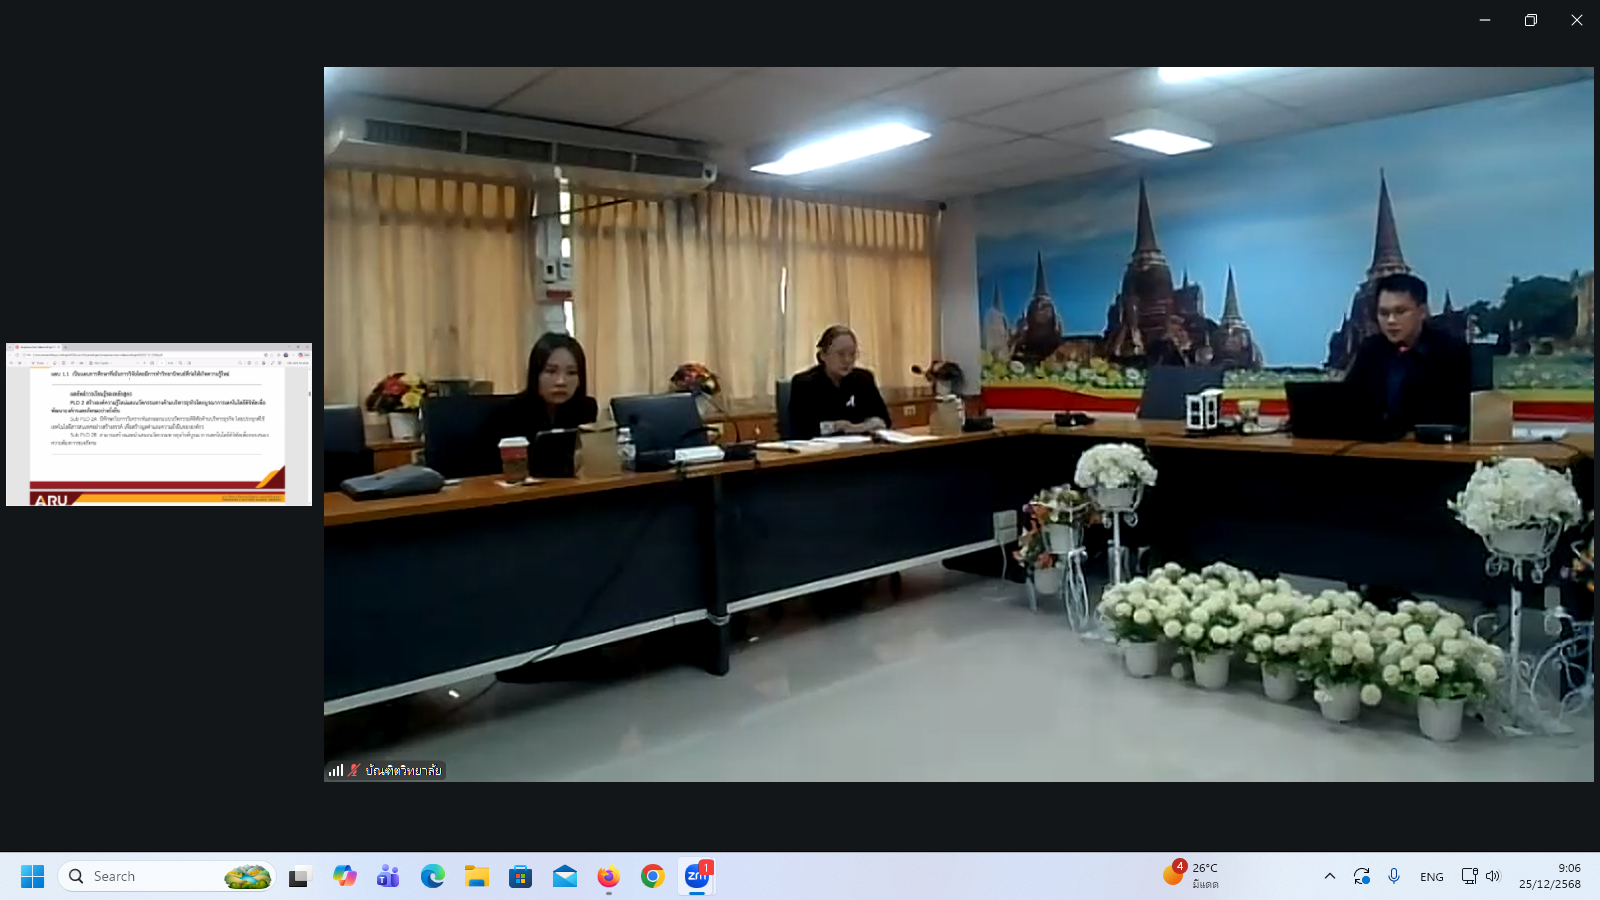Expand hidden system tray icons chevron
The image size is (1600, 900).
pyautogui.click(x=1329, y=876)
